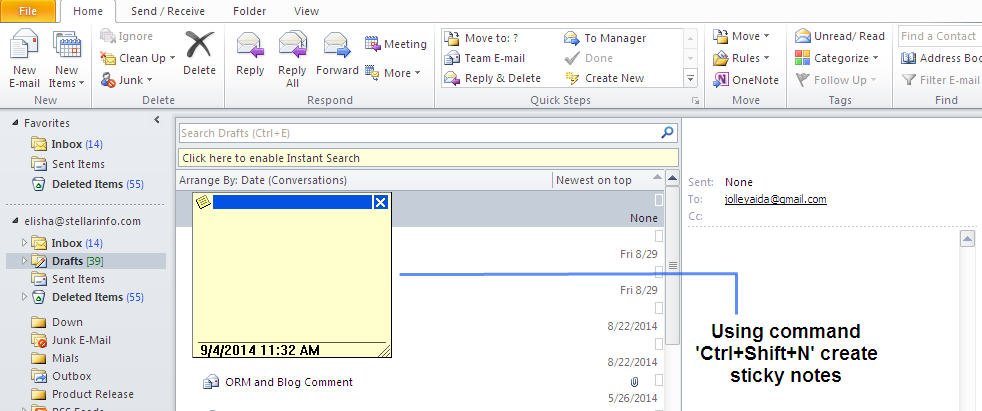Open the Junk dropdown menu
Image resolution: width=982 pixels, height=411 pixels.
click(x=126, y=80)
